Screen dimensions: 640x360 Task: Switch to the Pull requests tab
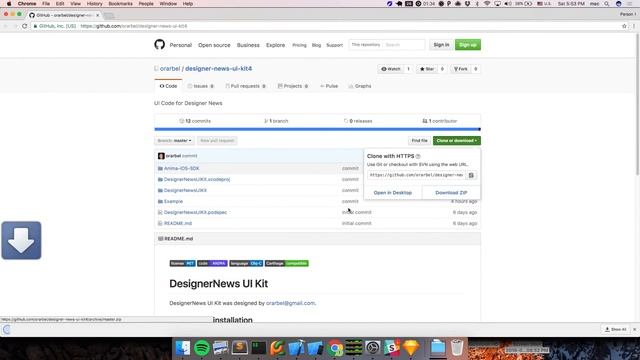click(x=245, y=86)
